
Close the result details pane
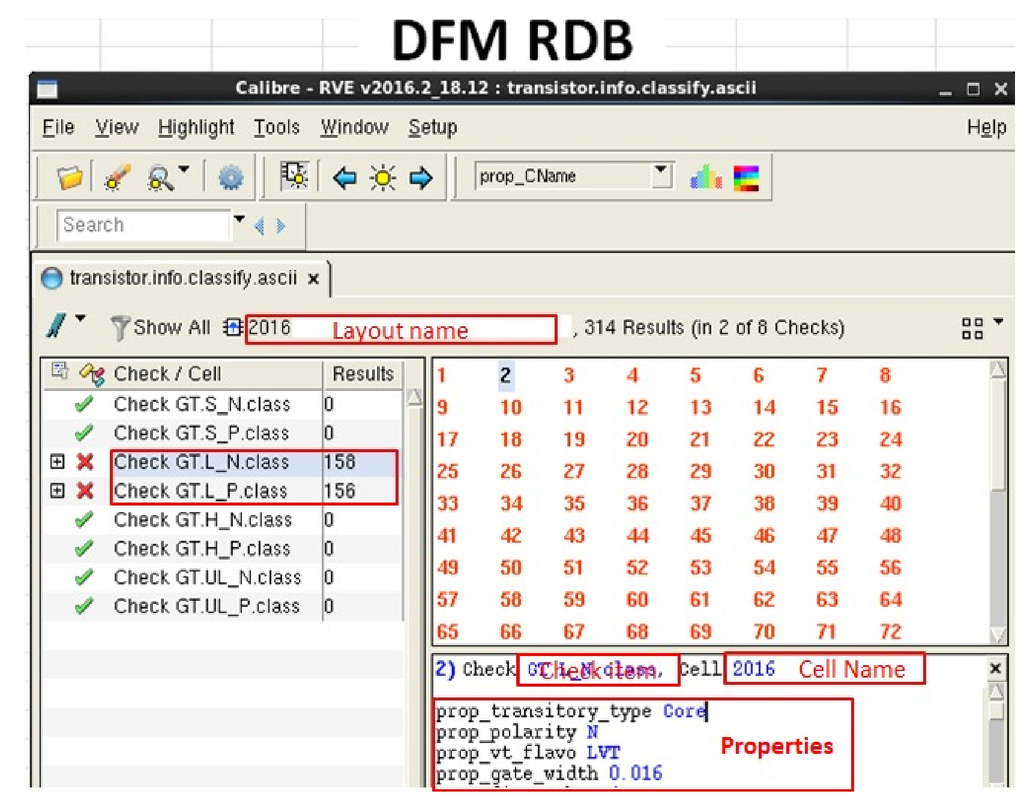pyautogui.click(x=995, y=669)
